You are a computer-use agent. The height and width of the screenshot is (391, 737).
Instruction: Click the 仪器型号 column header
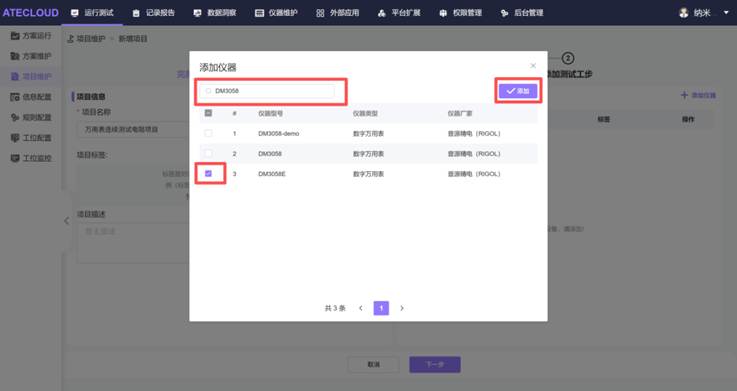(270, 113)
